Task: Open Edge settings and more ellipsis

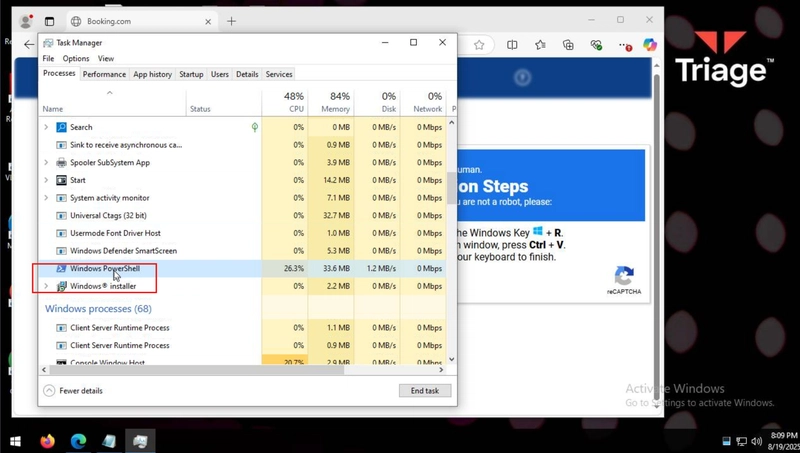Action: [x=625, y=45]
